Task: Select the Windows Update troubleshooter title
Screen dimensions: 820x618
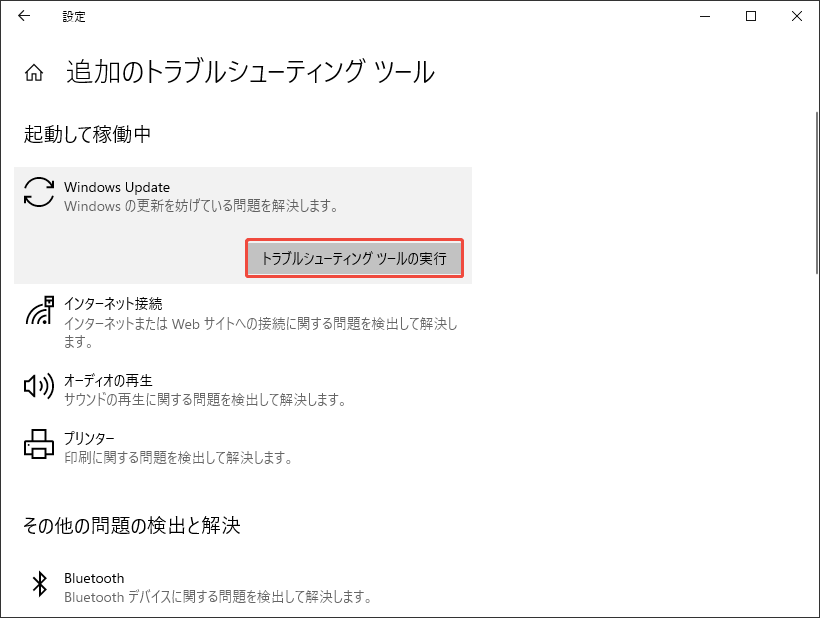Action: (117, 187)
